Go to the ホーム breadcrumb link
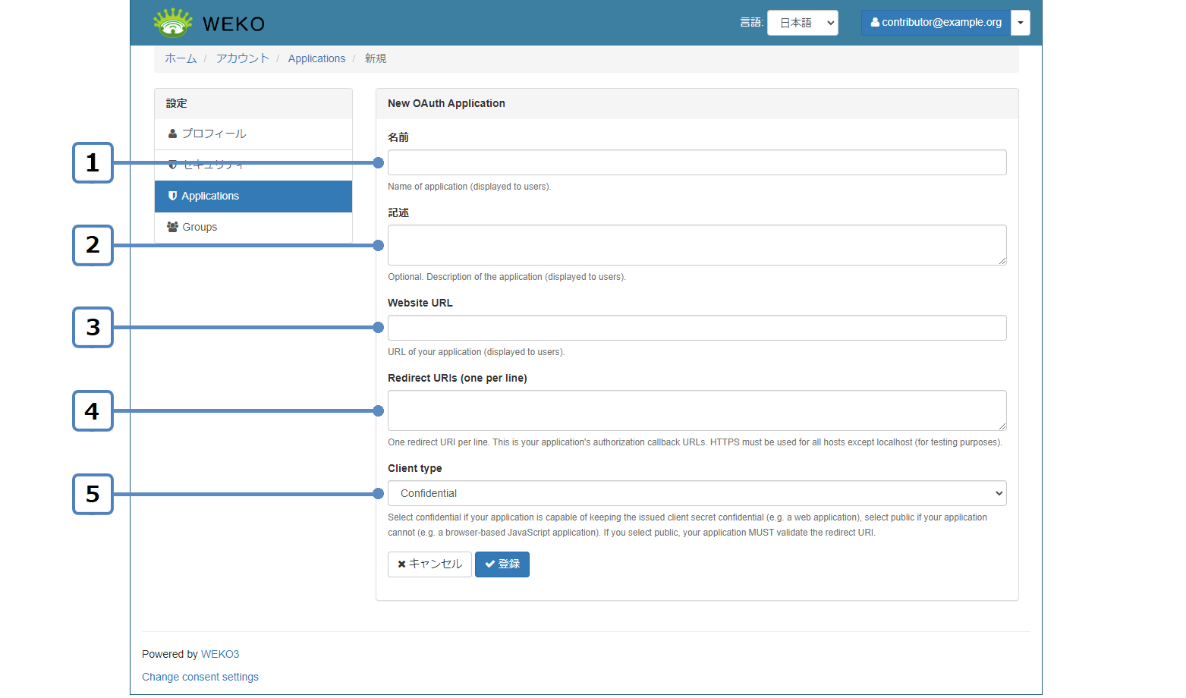This screenshot has width=1186, height=698. [x=181, y=59]
